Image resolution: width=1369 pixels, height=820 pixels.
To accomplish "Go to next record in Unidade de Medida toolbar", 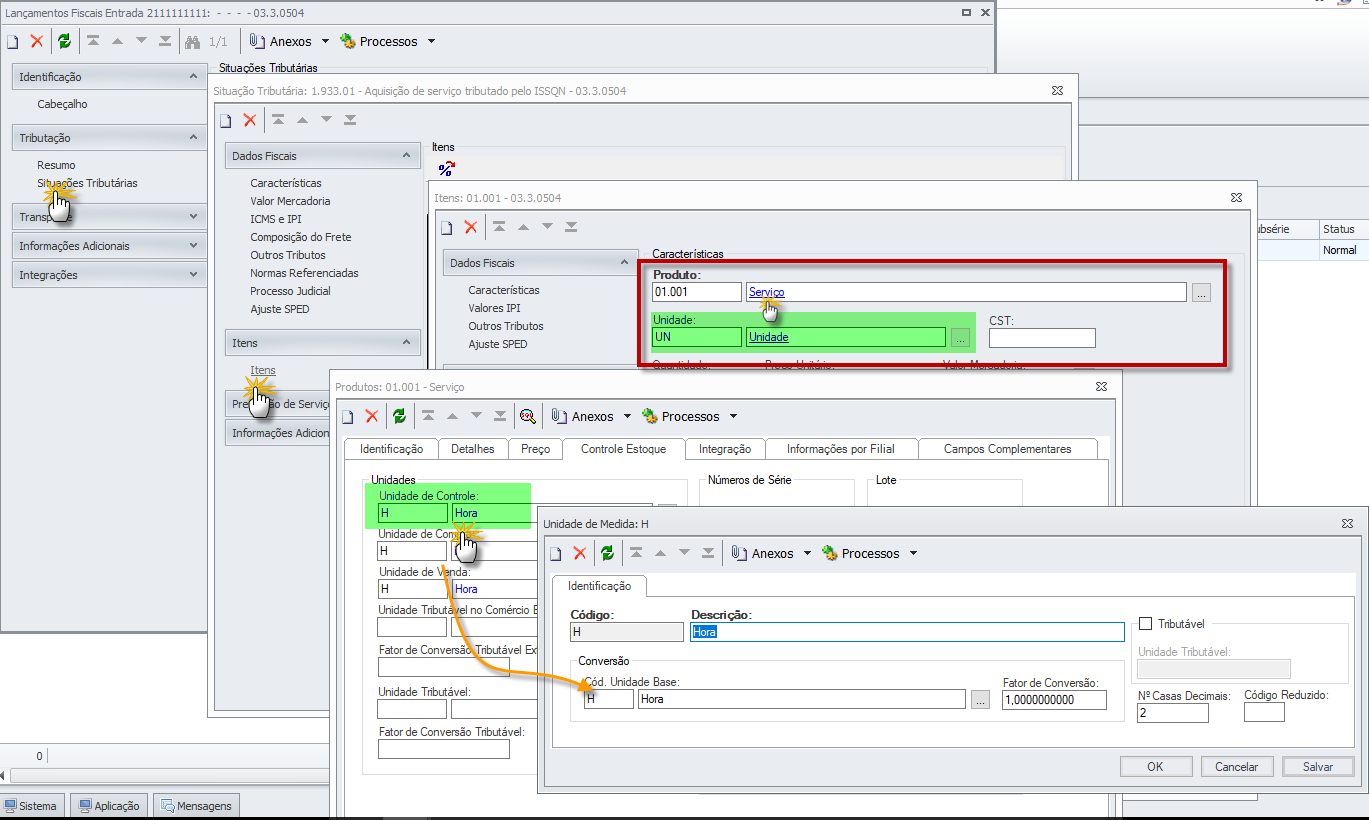I will [684, 553].
